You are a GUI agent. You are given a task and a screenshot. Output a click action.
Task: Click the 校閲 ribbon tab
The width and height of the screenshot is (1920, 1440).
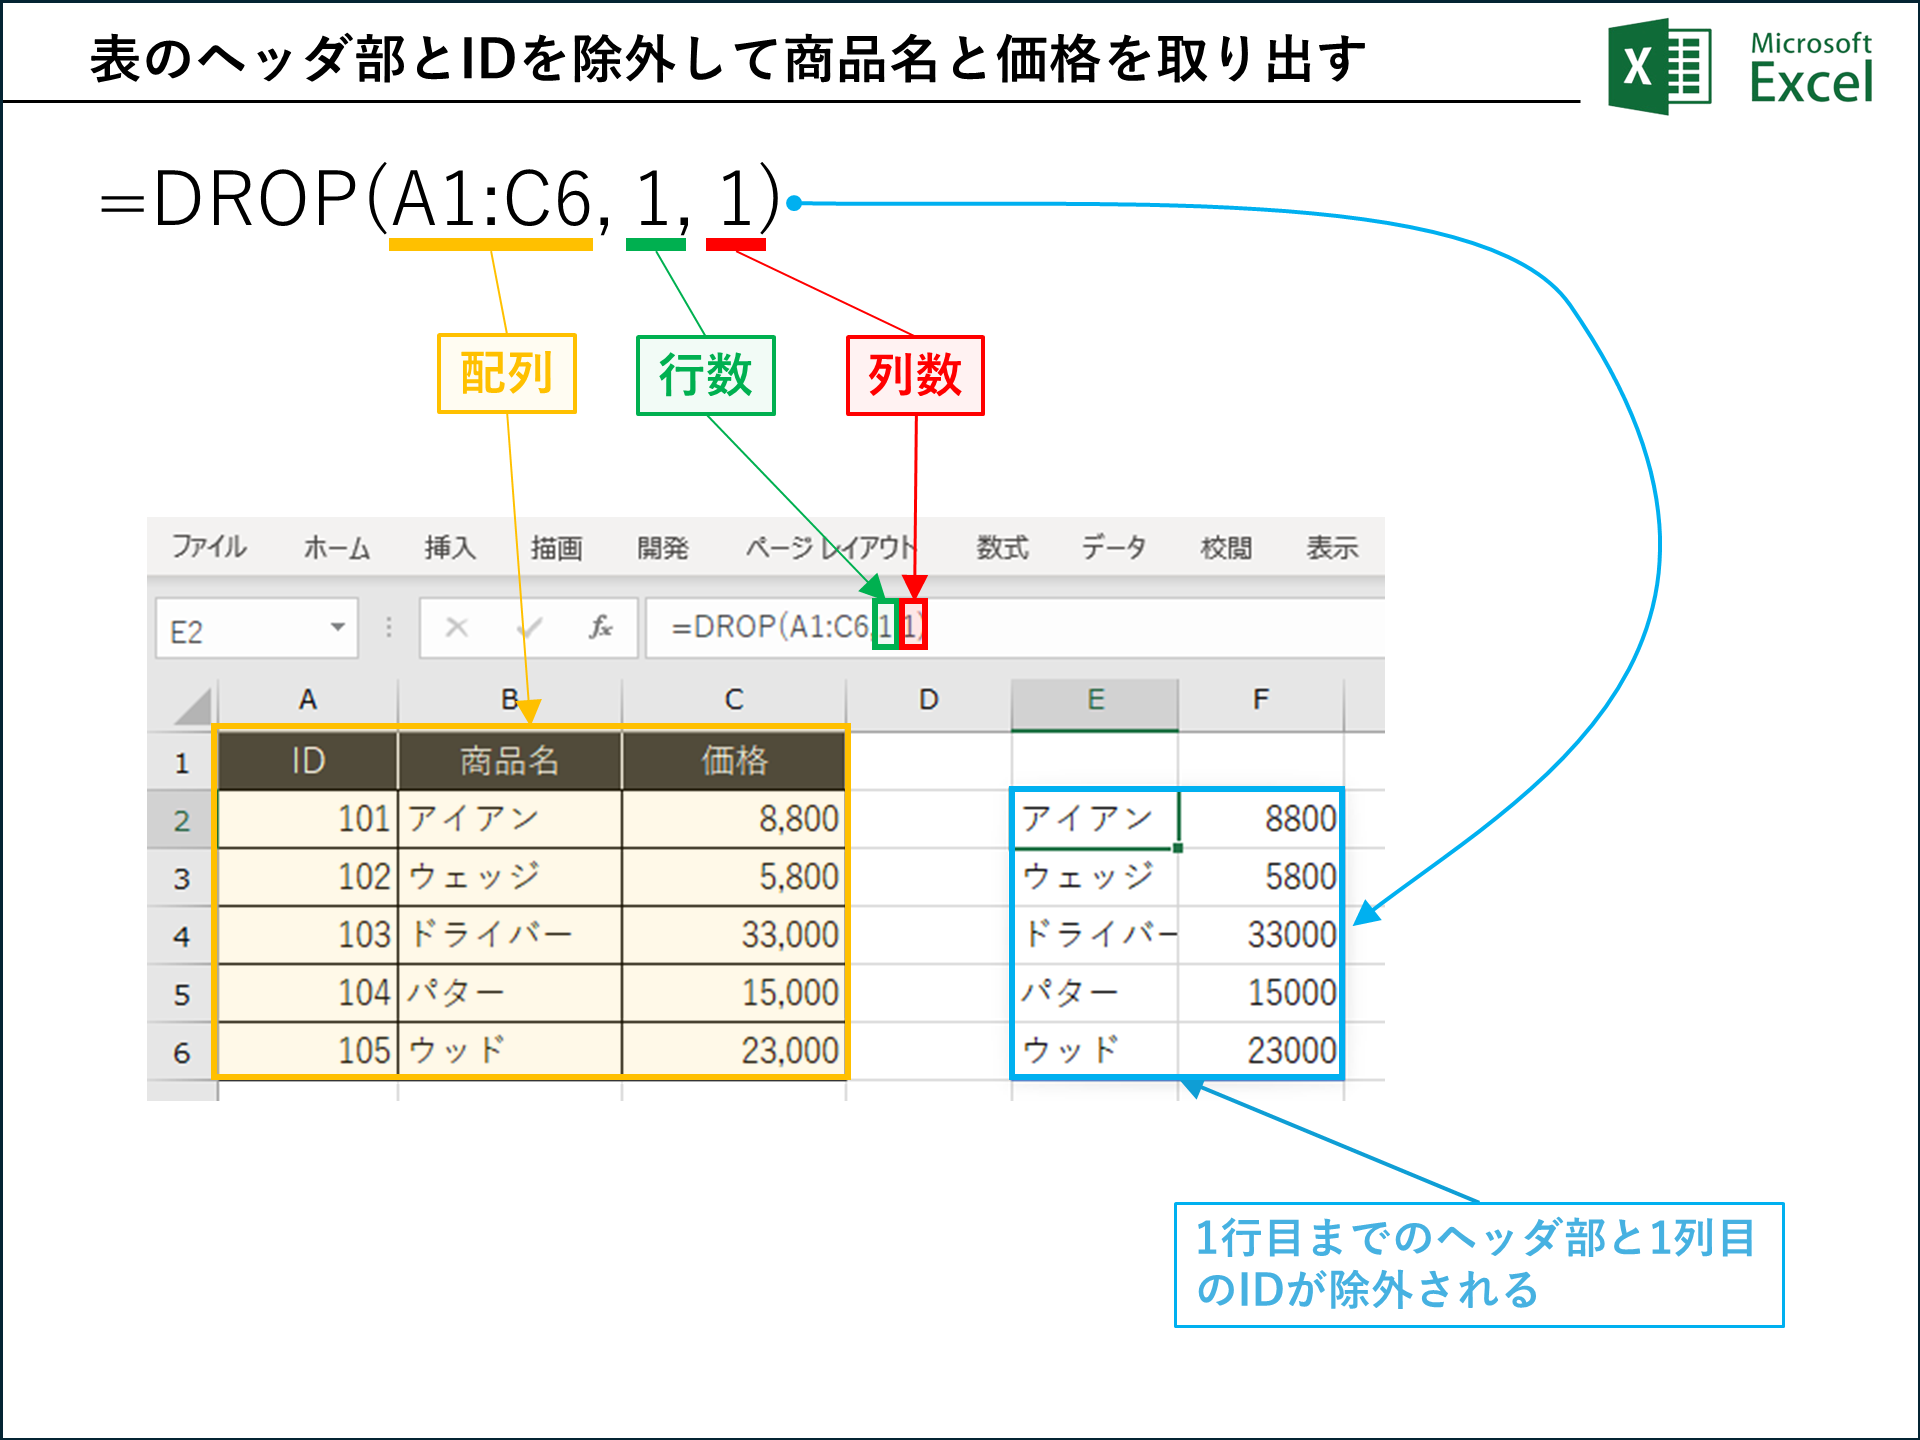coord(1228,547)
